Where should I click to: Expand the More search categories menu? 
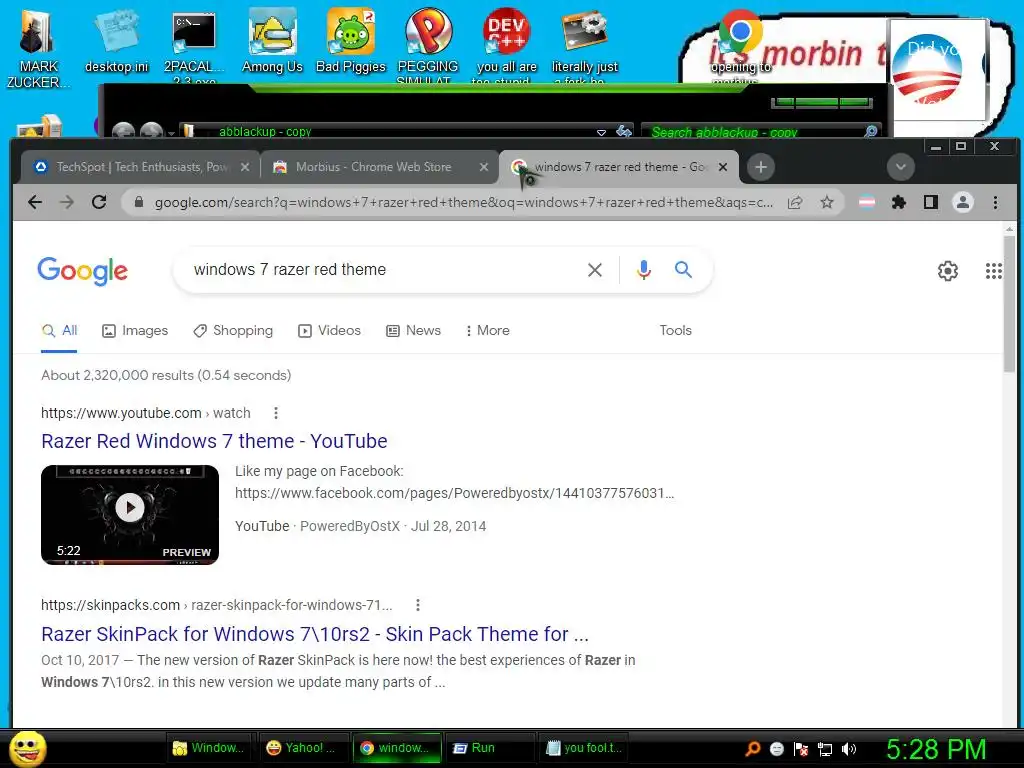487,330
